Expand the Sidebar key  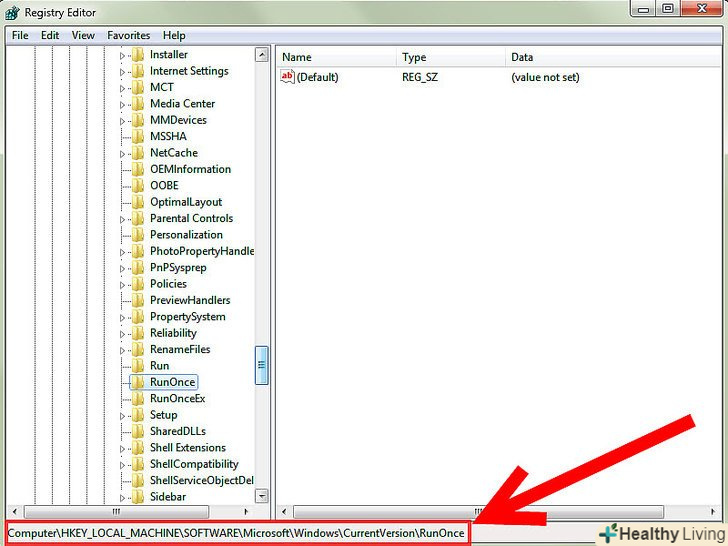pyautogui.click(x=123, y=498)
